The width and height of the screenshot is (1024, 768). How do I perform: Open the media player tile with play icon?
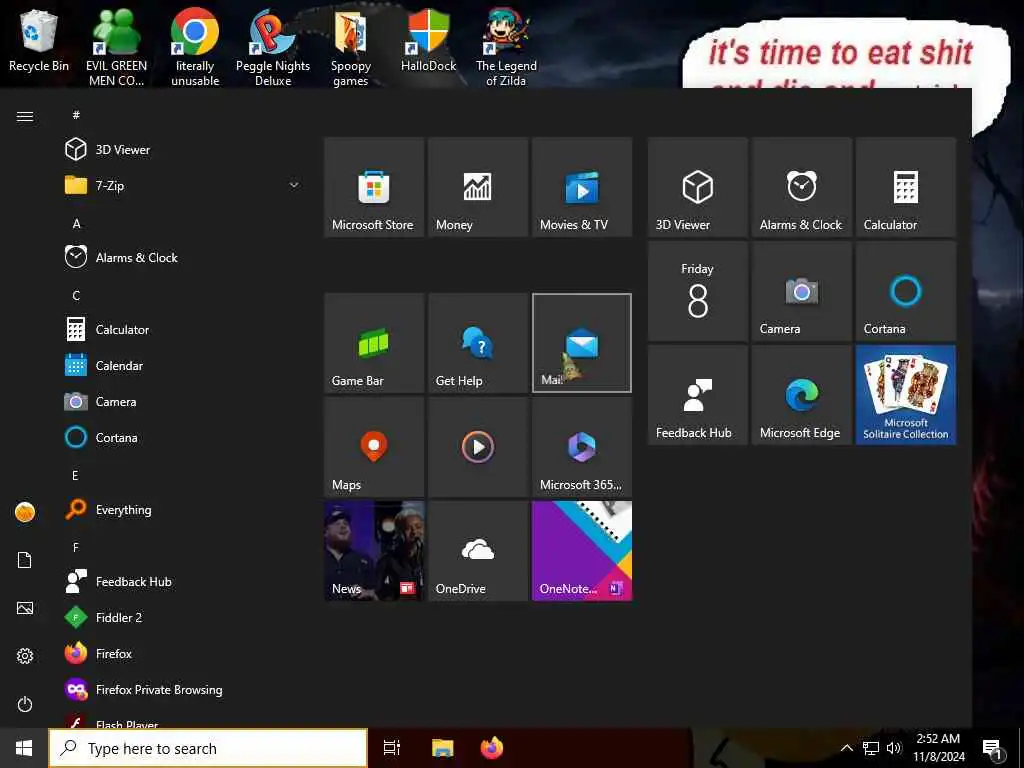478,447
